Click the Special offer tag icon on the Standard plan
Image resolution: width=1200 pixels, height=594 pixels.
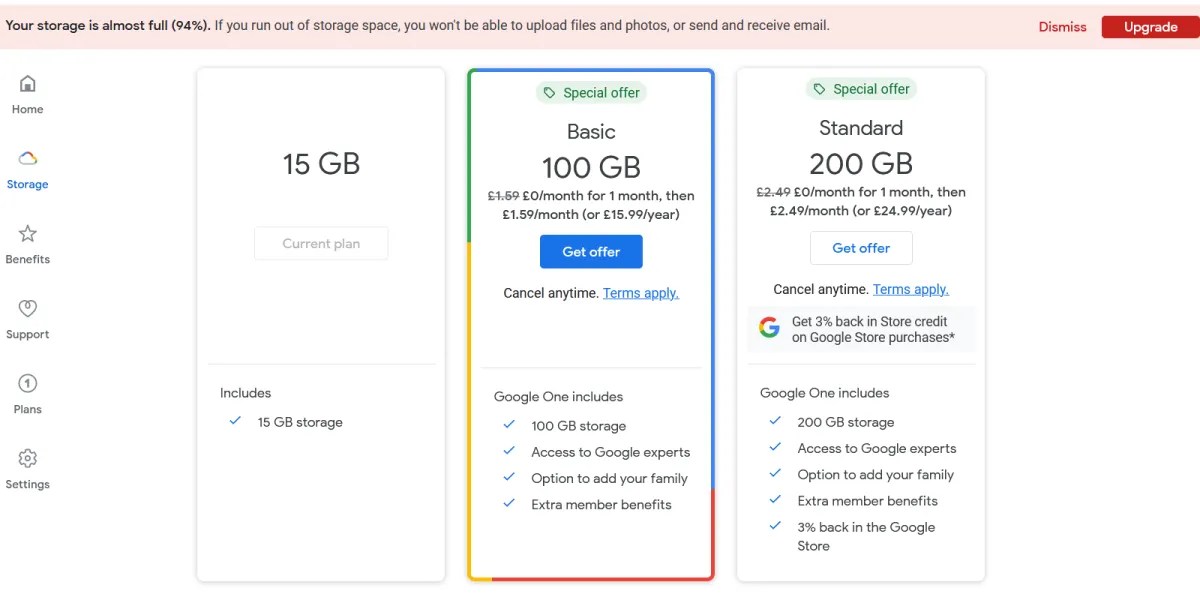click(821, 88)
